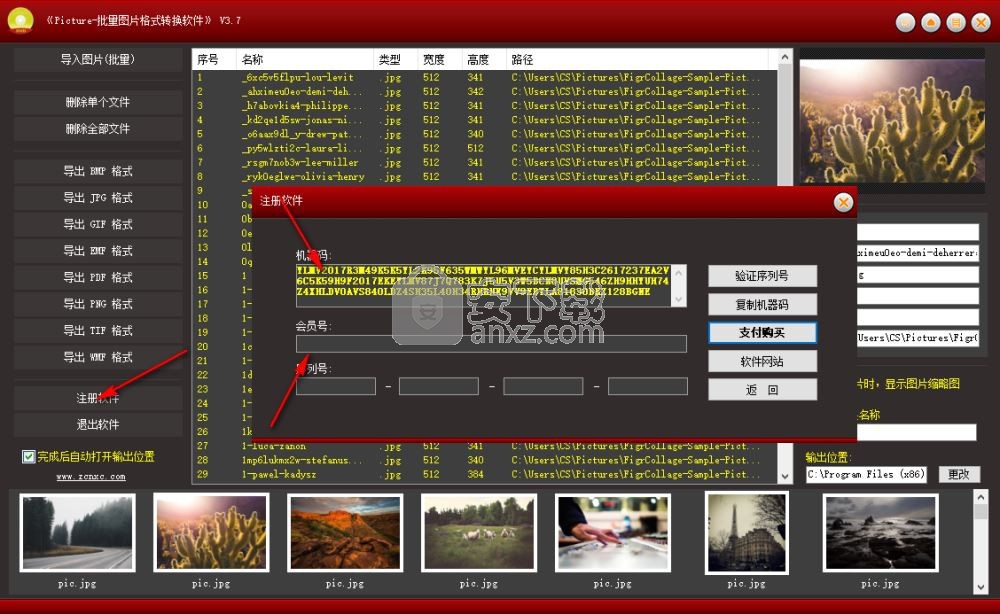Viewport: 1000px width, 614px height.
Task: Click 复制机器码 button
Action: [x=762, y=304]
